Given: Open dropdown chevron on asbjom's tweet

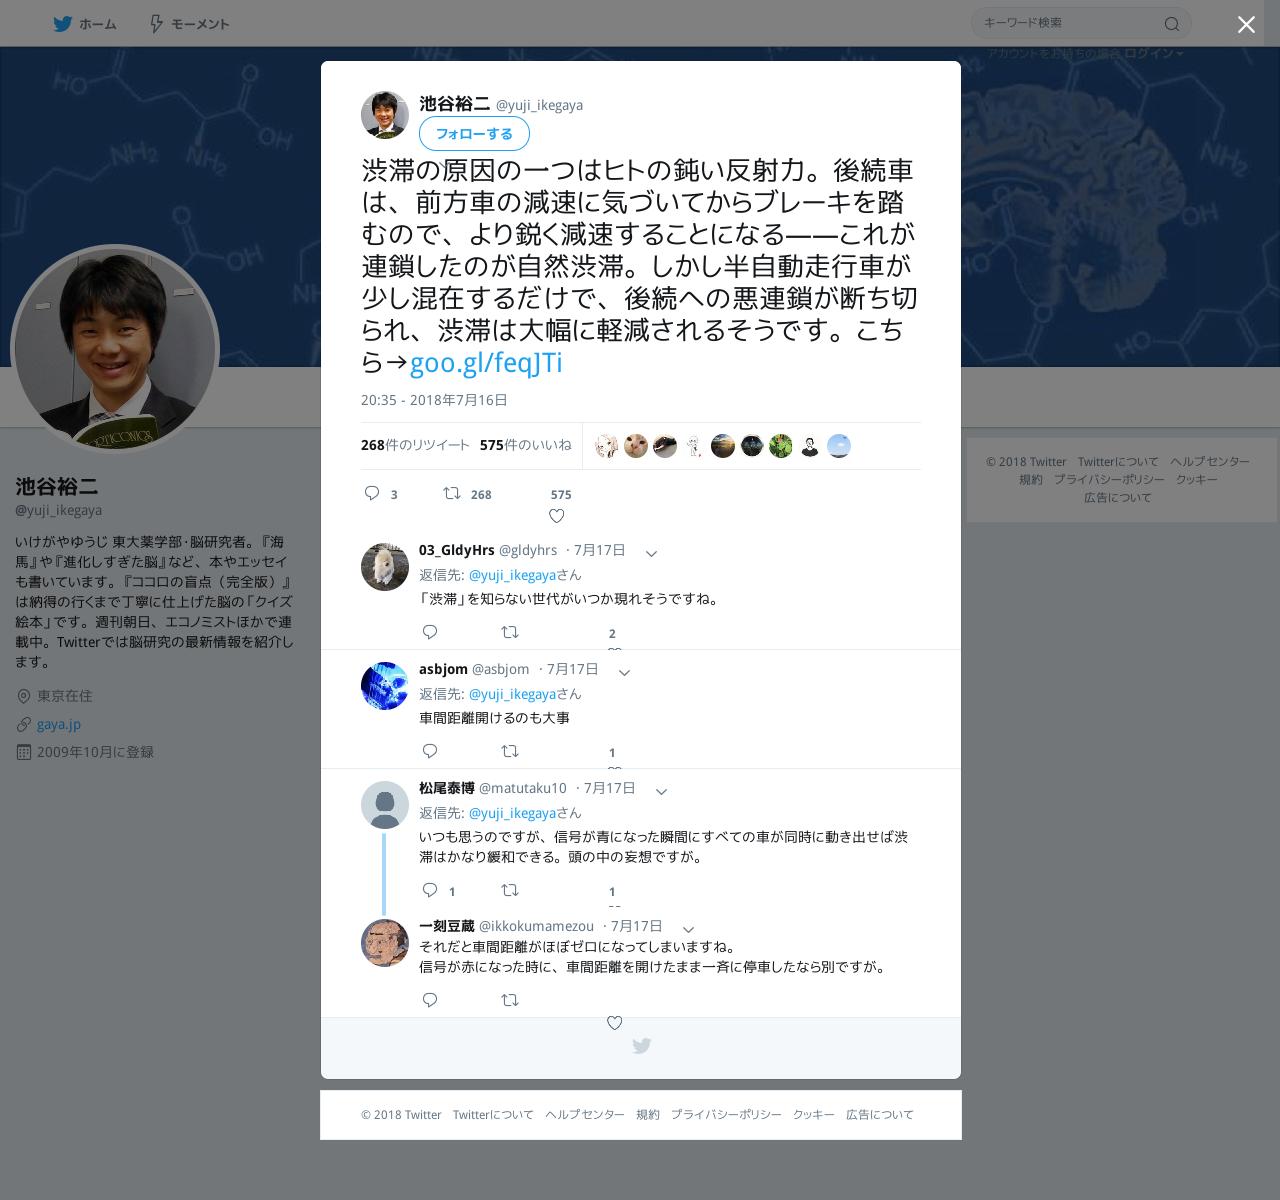Looking at the screenshot, I should [624, 672].
